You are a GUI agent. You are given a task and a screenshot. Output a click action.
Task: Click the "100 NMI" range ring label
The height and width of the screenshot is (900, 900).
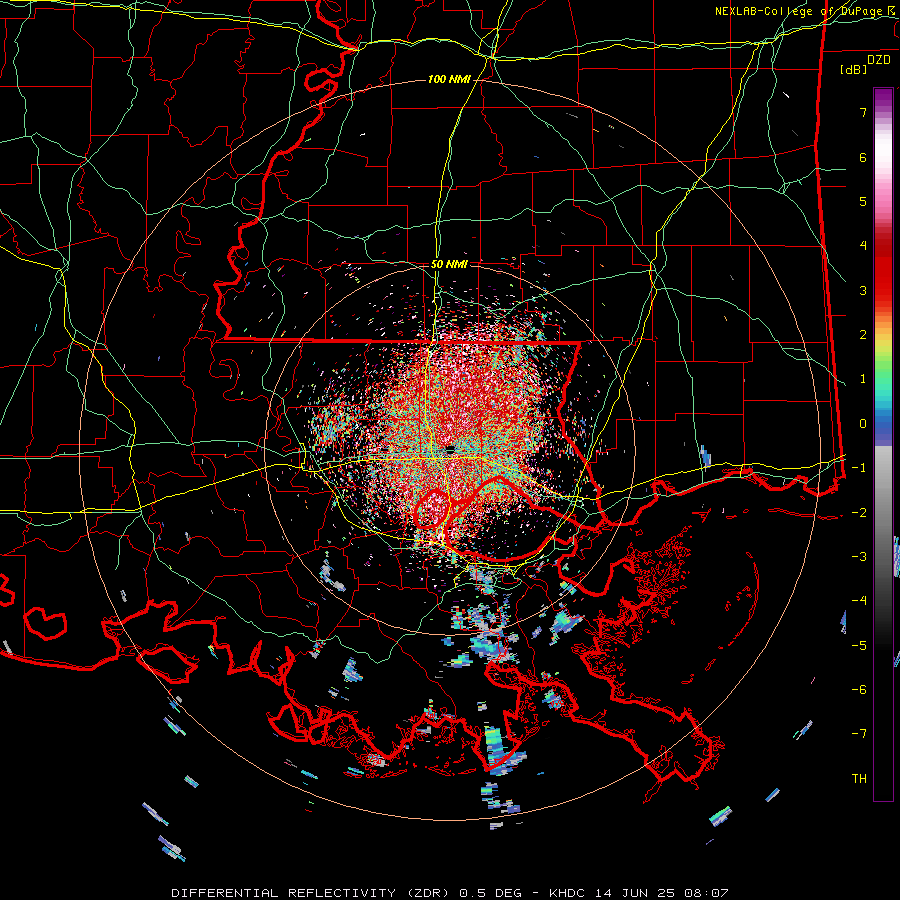pyautogui.click(x=449, y=79)
